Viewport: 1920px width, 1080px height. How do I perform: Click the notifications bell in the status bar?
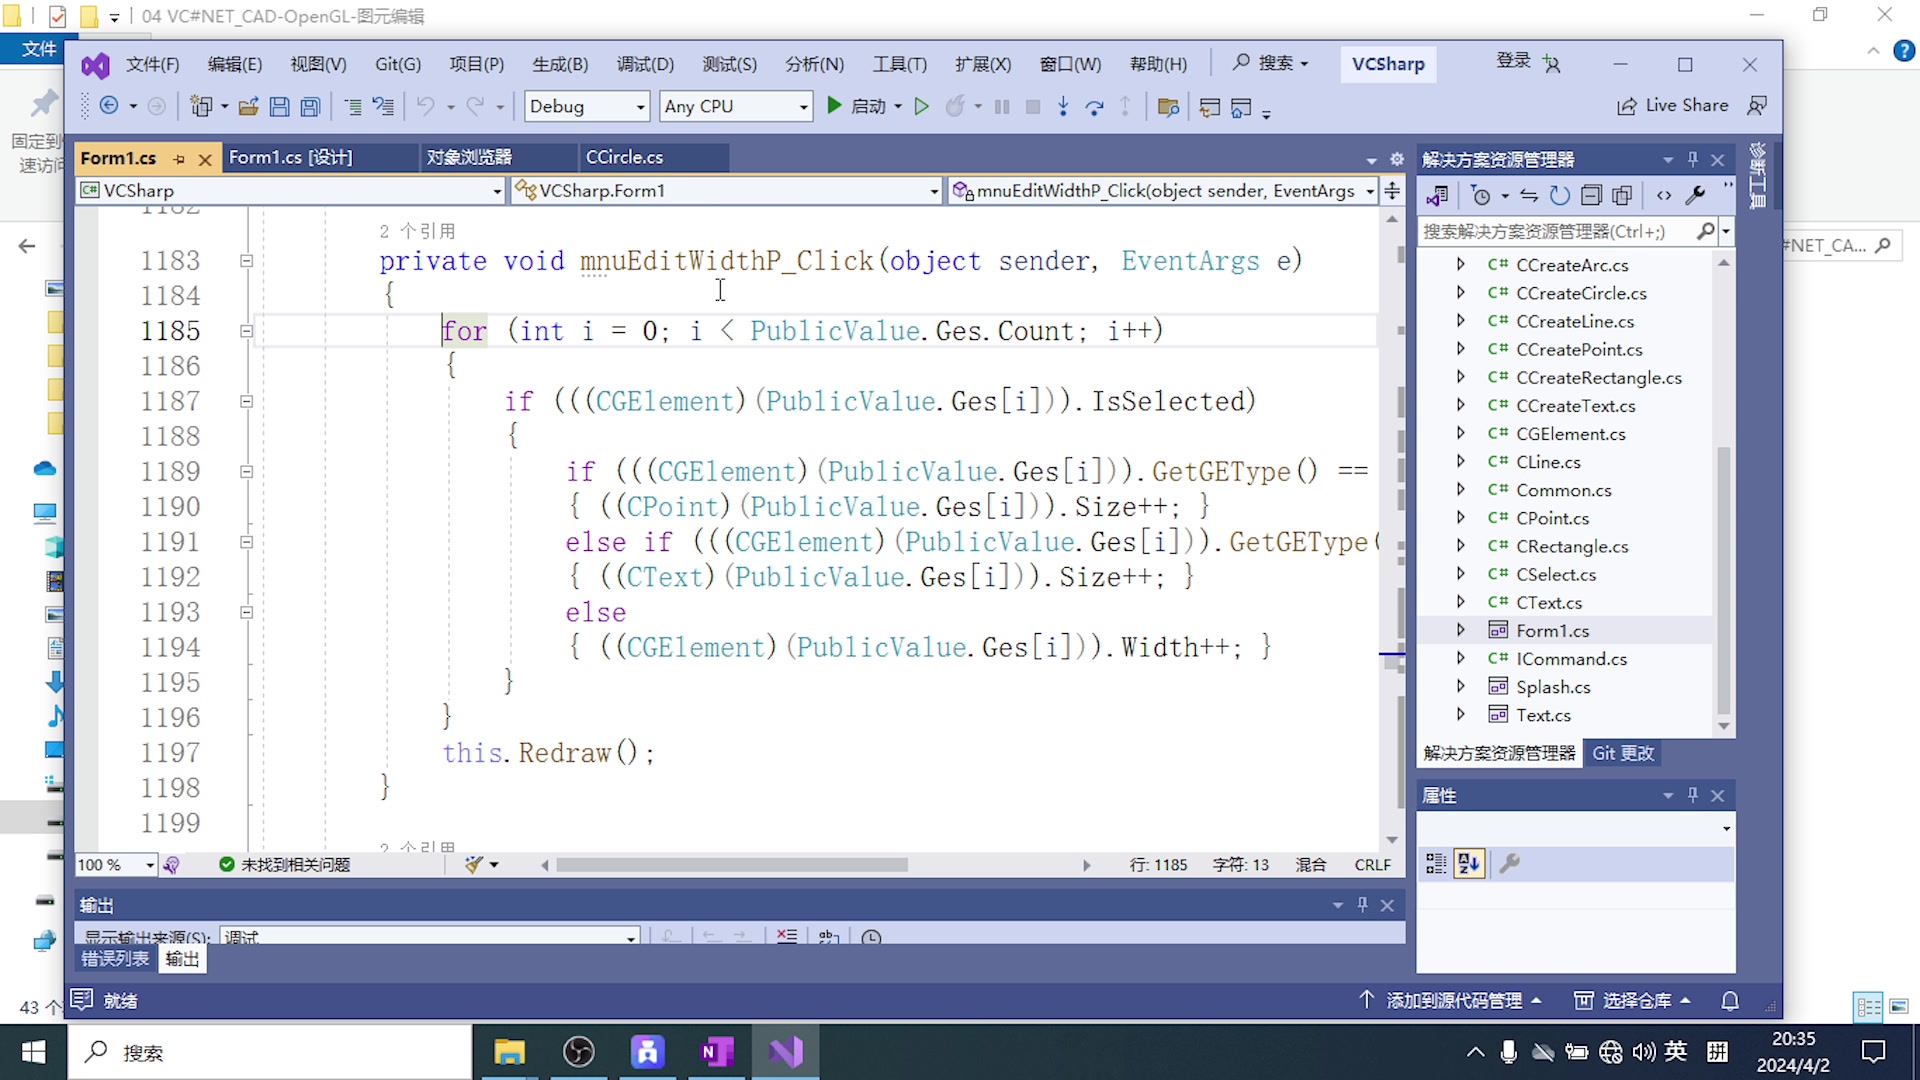point(1731,1001)
